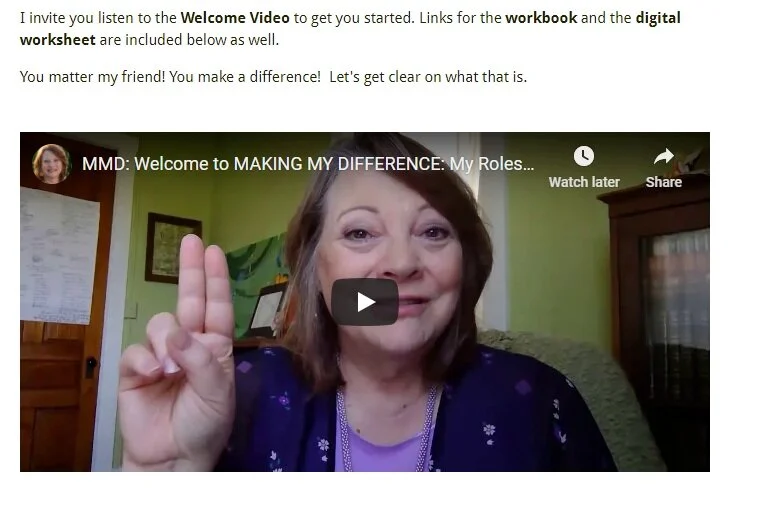Click the bold "Welcome Video" text
The image size is (760, 506).
pos(235,18)
